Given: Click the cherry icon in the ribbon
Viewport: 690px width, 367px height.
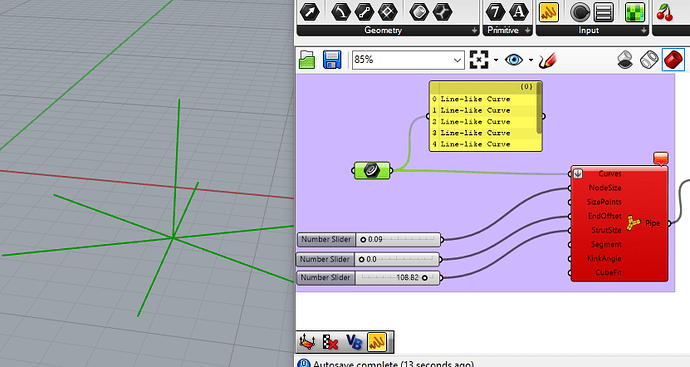Looking at the screenshot, I should [x=664, y=12].
